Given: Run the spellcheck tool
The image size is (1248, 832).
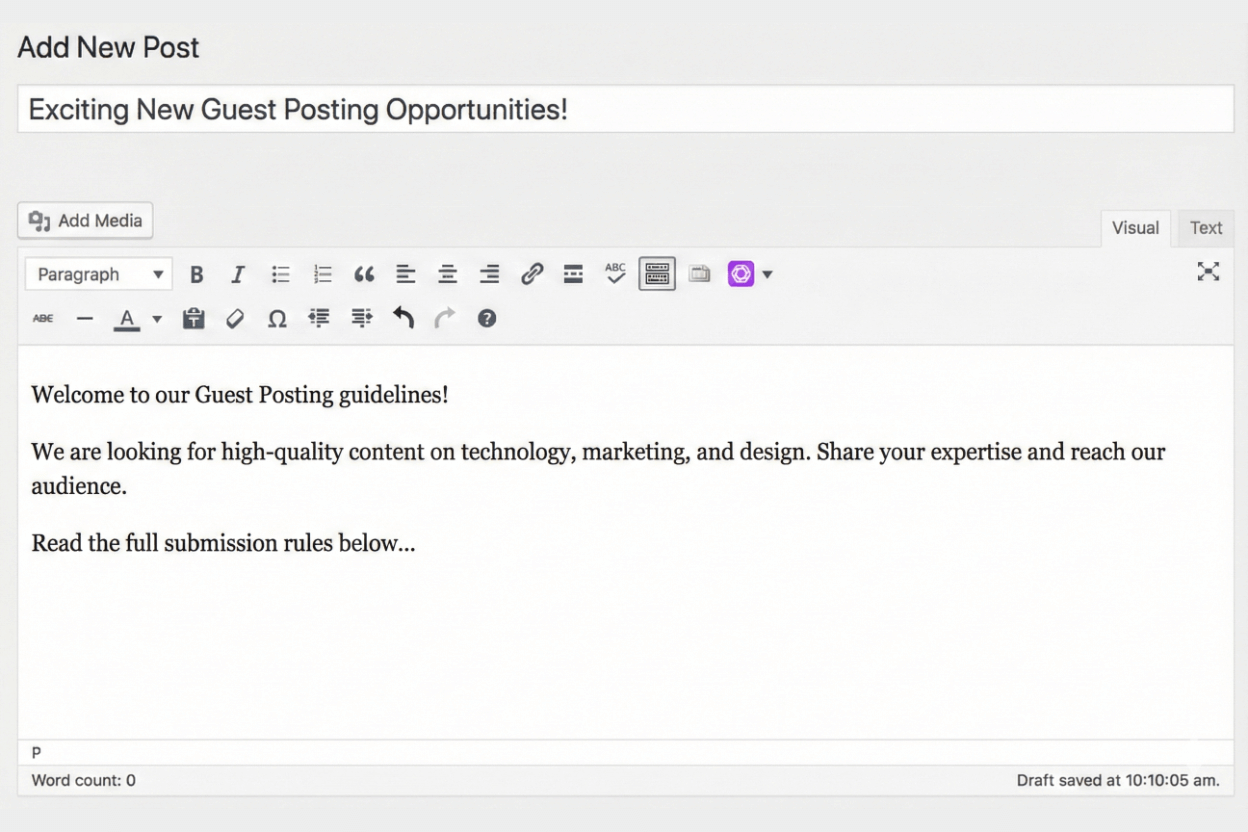Looking at the screenshot, I should (x=614, y=273).
